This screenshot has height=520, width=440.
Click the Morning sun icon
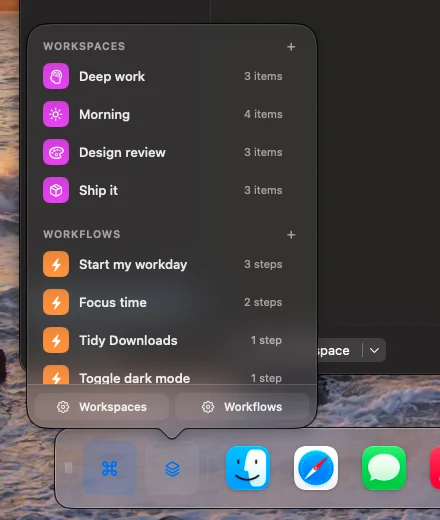click(x=56, y=114)
